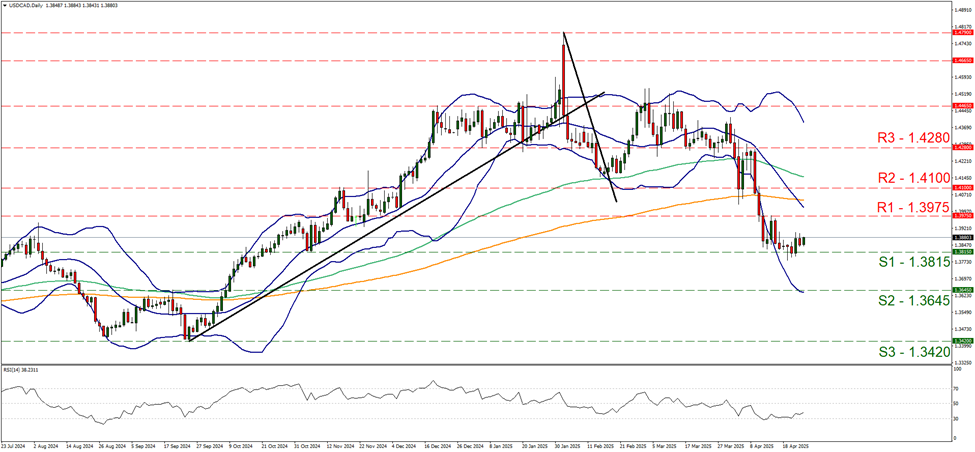Click the 23 Jul 2024 date label
Image resolution: width=975 pixels, height=452 pixels.
coord(15,445)
